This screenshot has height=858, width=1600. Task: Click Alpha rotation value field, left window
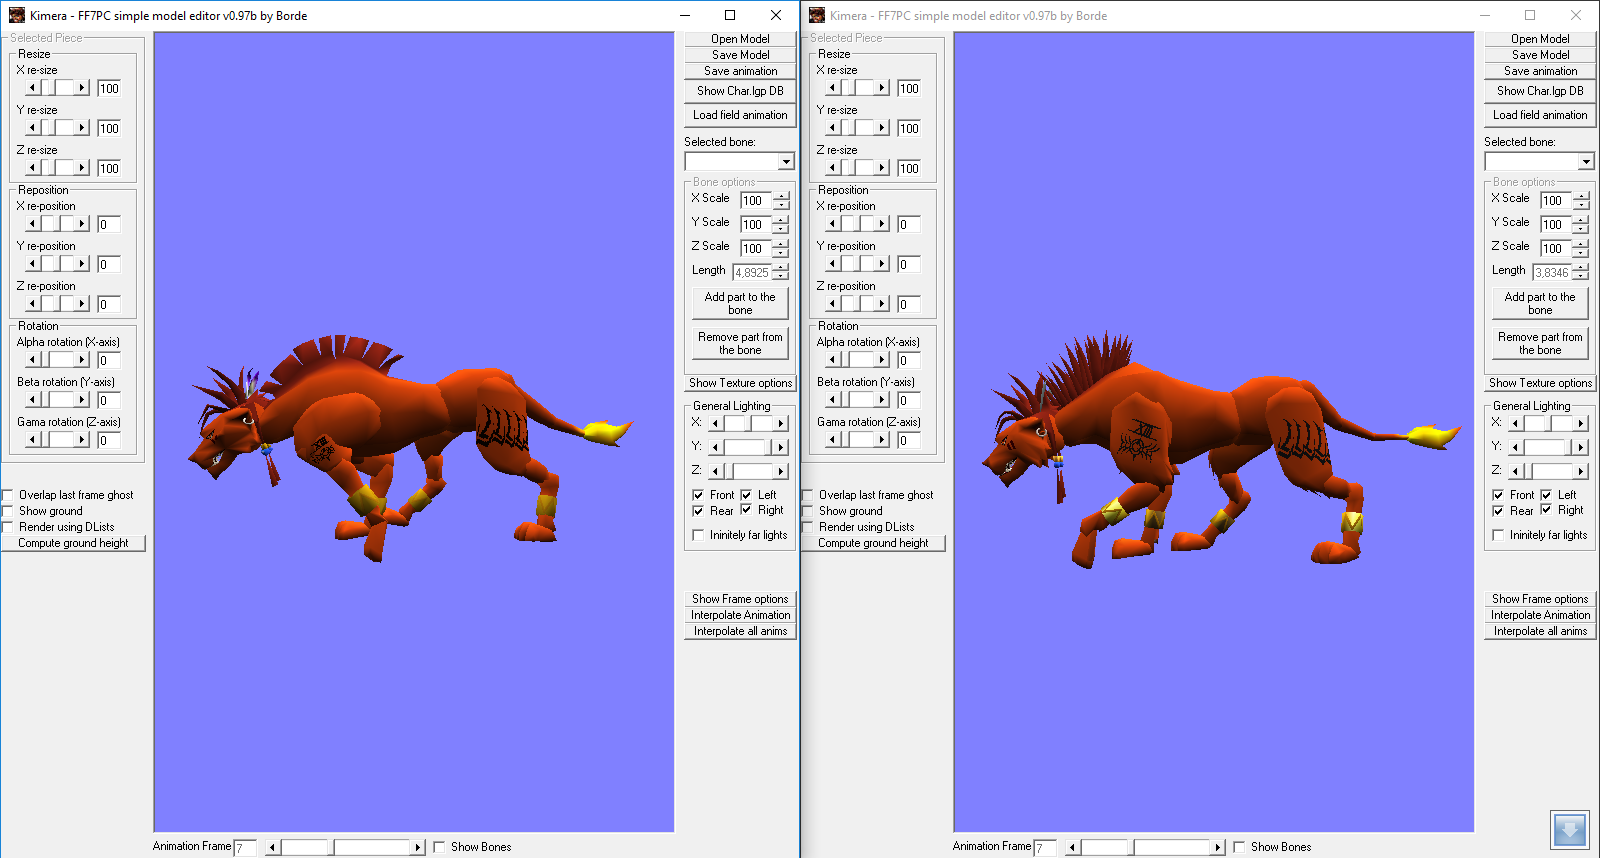[x=109, y=360]
